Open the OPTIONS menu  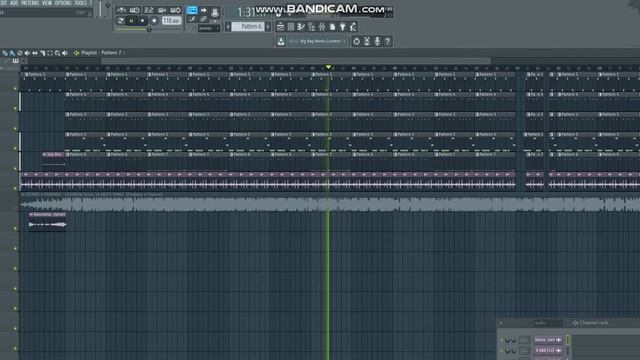tap(63, 3)
